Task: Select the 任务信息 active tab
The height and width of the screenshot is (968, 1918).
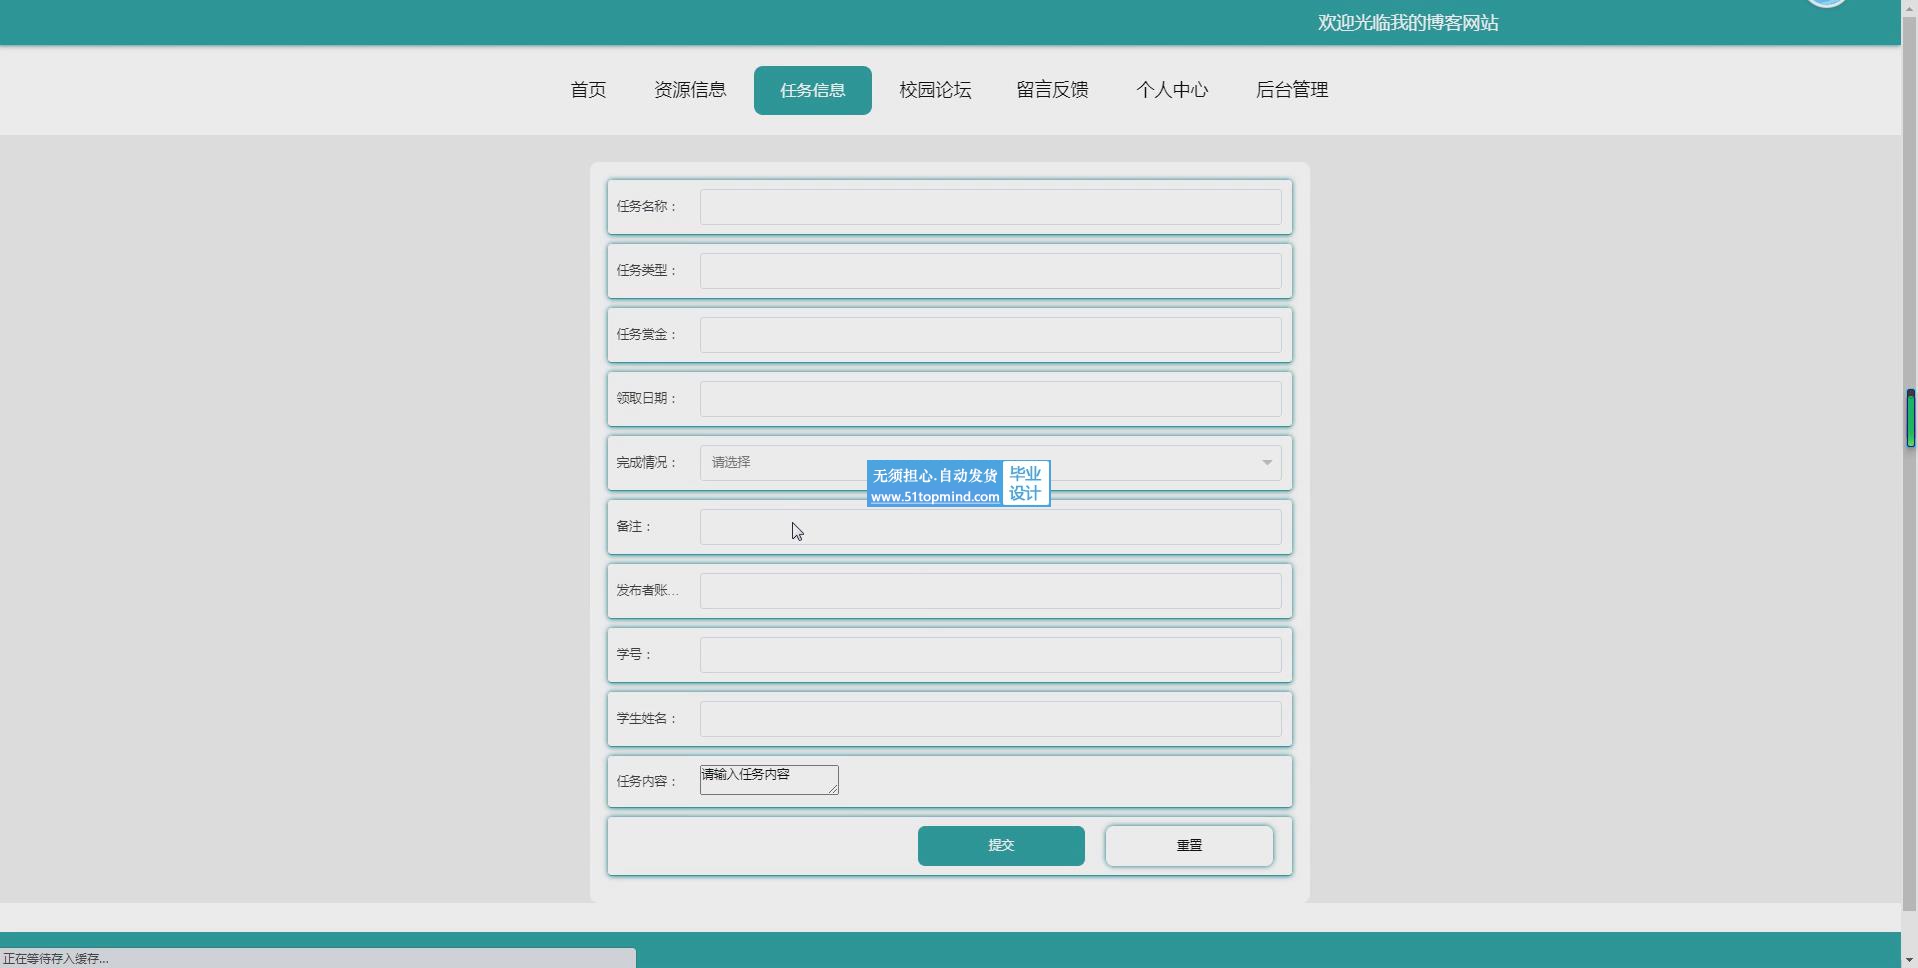Action: [812, 90]
